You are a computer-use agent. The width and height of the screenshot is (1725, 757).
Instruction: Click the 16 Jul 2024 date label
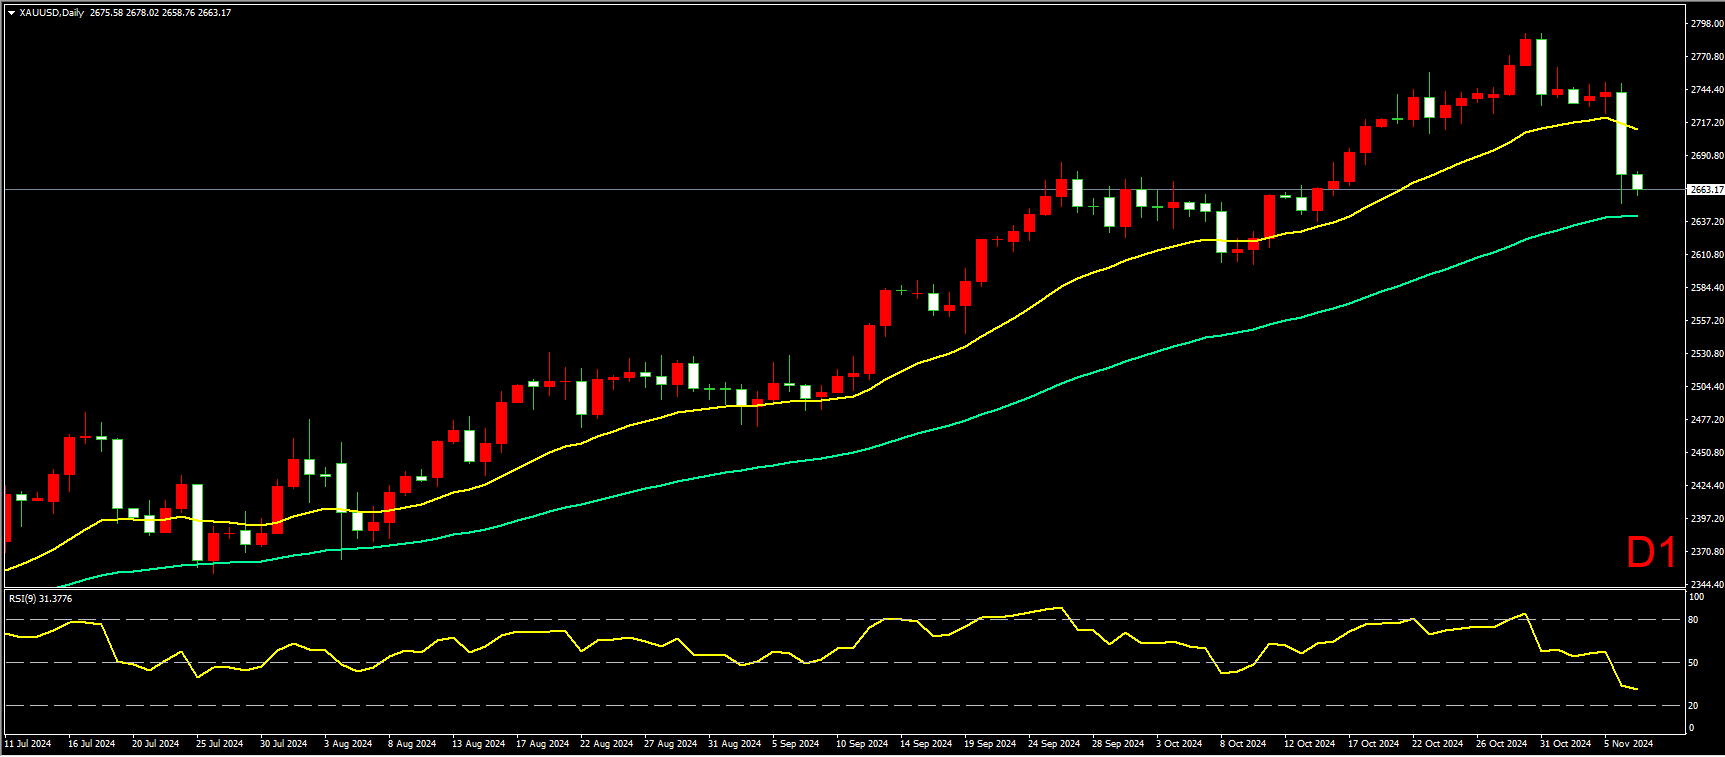92,744
